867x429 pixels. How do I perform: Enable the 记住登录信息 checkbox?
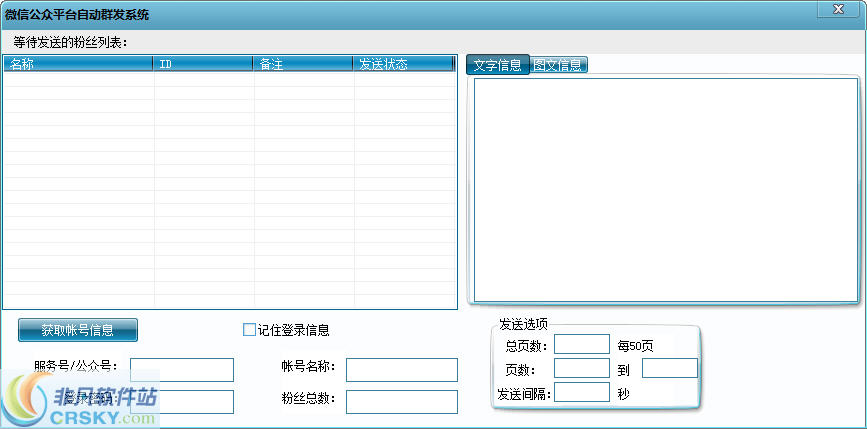[249, 330]
